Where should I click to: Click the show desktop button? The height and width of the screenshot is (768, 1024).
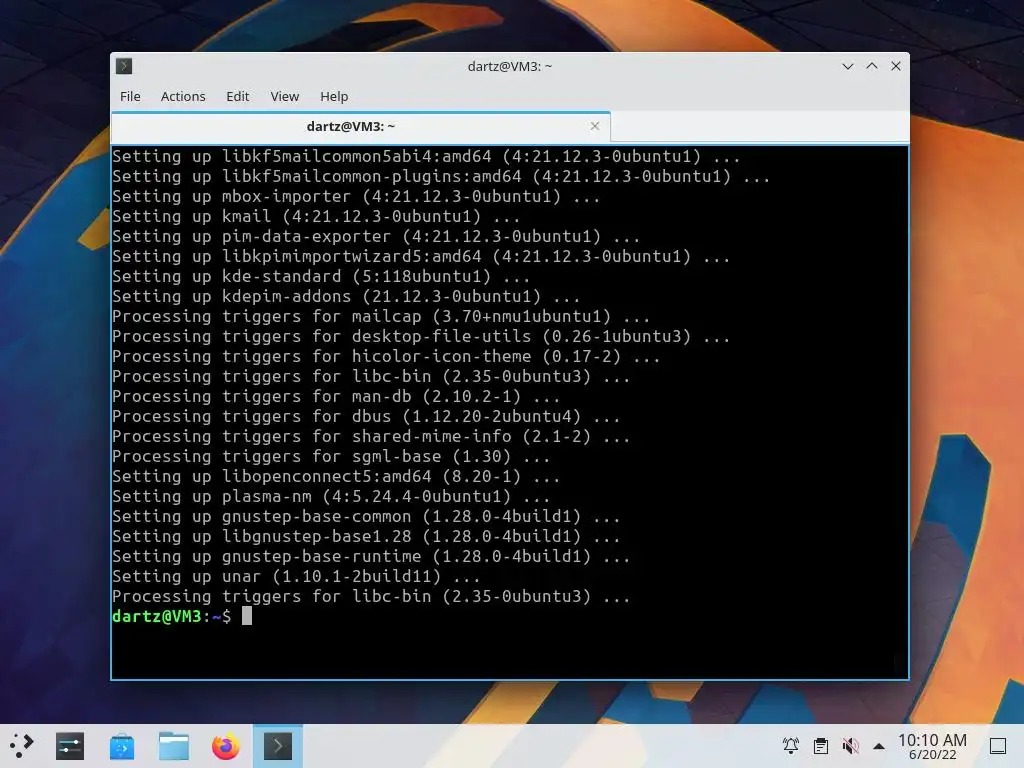998,746
